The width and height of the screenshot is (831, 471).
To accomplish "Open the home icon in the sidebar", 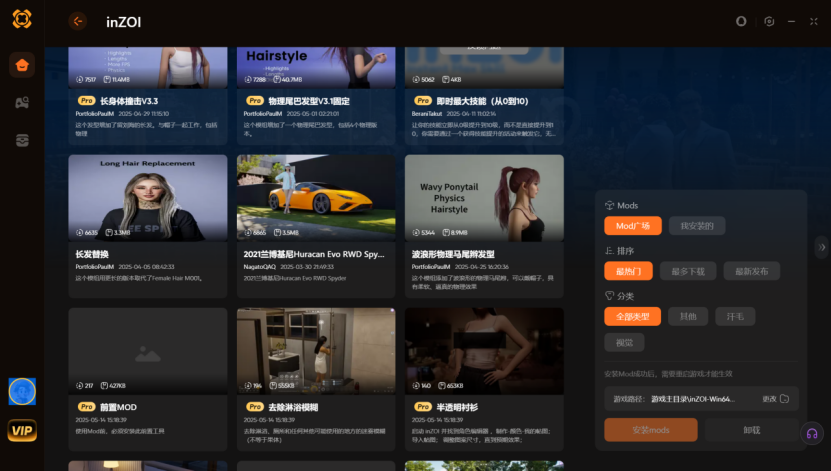I will click(x=22, y=65).
